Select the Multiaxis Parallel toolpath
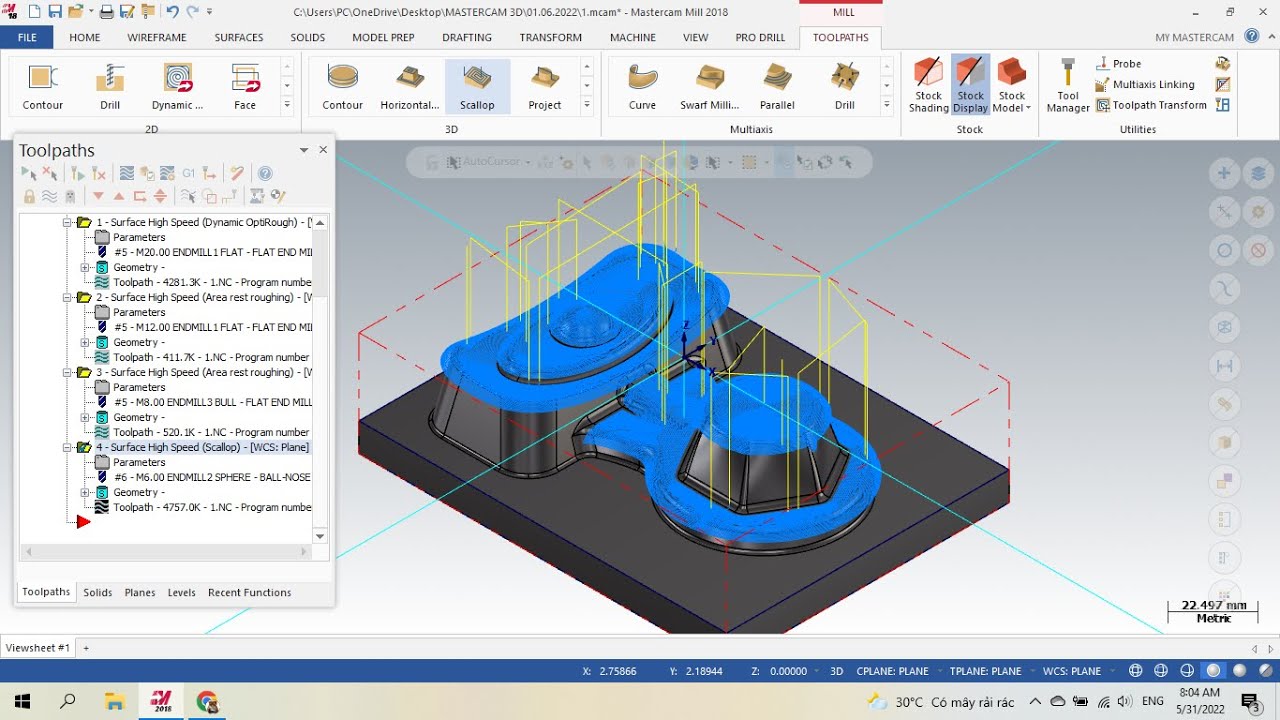Image resolution: width=1280 pixels, height=720 pixels. point(777,87)
